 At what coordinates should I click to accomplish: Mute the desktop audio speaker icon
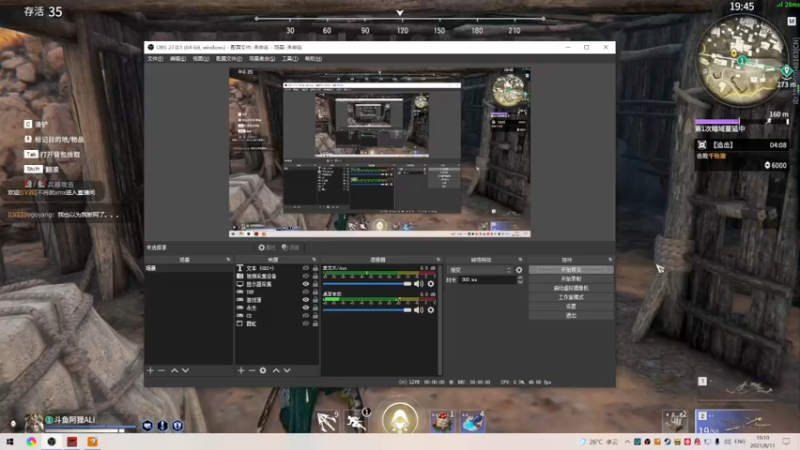419,310
